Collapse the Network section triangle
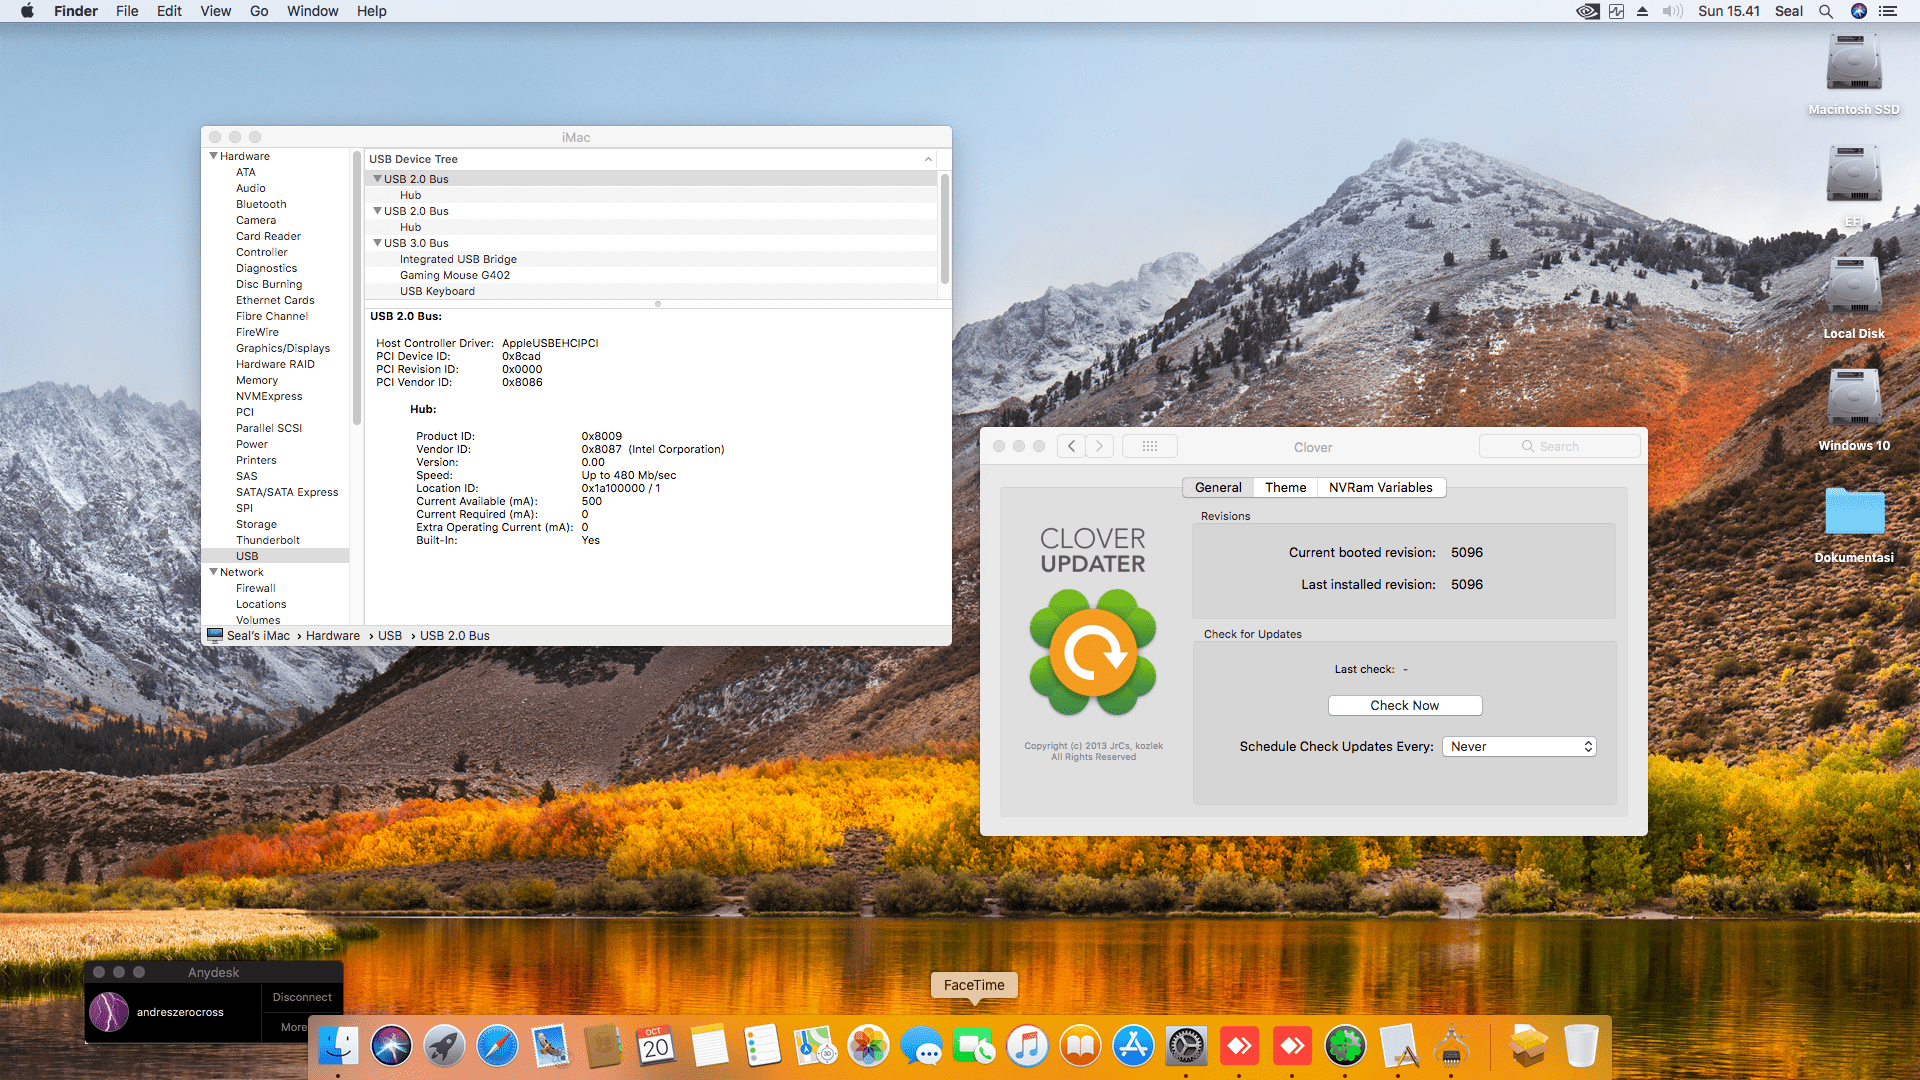Viewport: 1920px width, 1080px height. [x=213, y=572]
